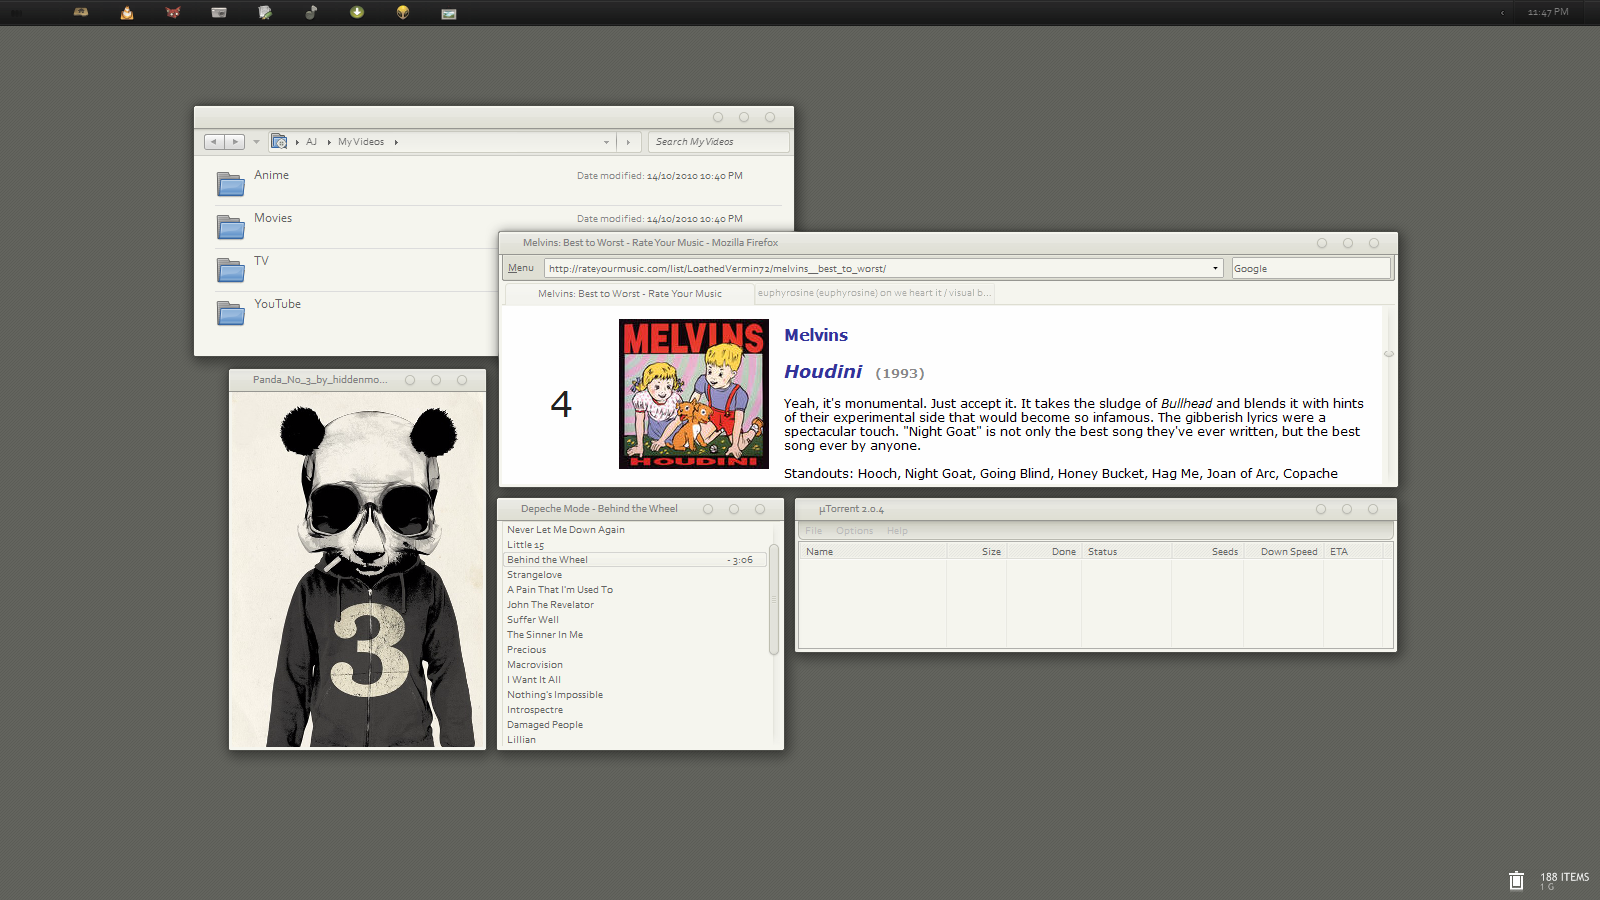Select track Strangelove
Image resolution: width=1600 pixels, height=900 pixels.
(534, 575)
